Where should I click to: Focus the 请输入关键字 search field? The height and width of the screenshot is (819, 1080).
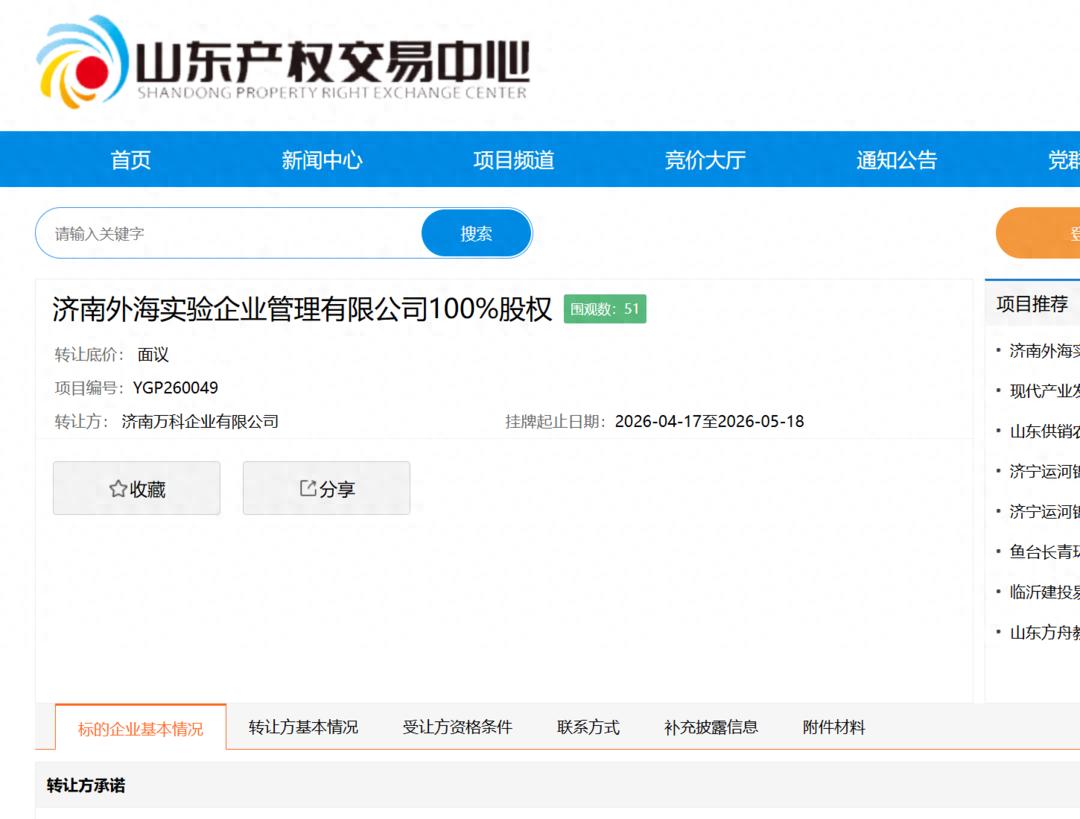(229, 234)
